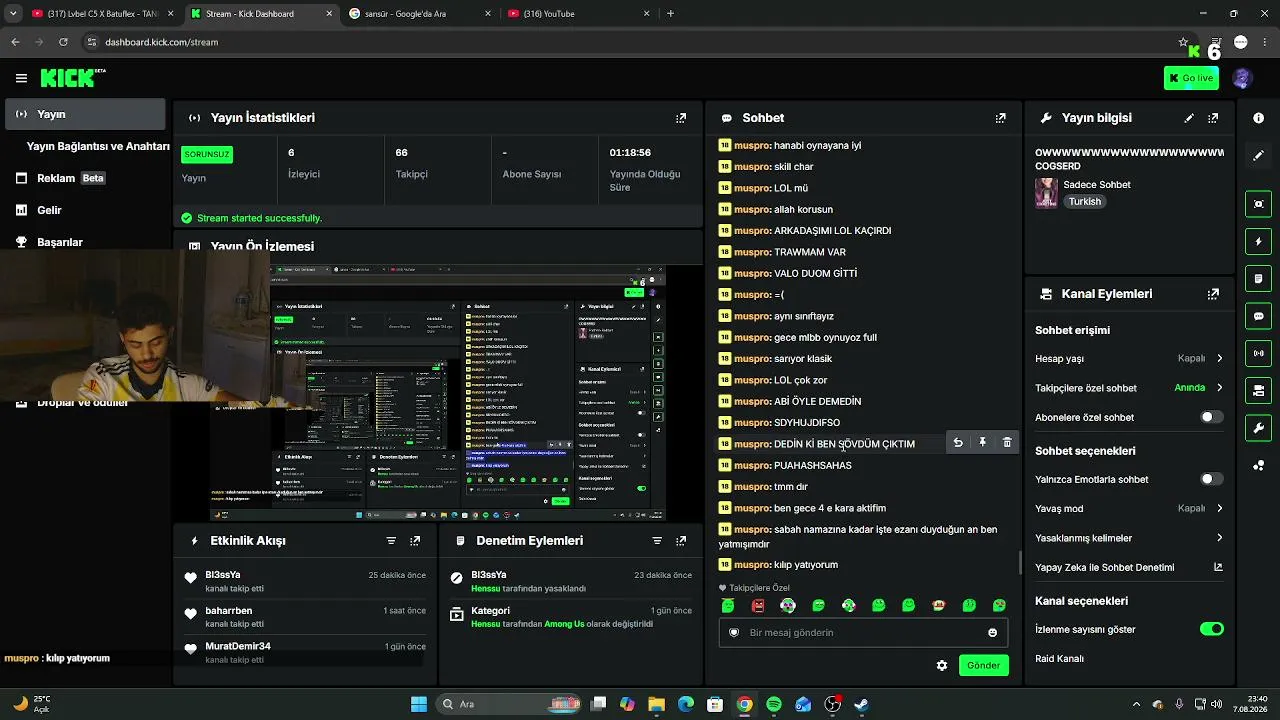This screenshot has width=1280, height=720.
Task: Toggle the moderation log widget in right rail
Action: (1258, 279)
